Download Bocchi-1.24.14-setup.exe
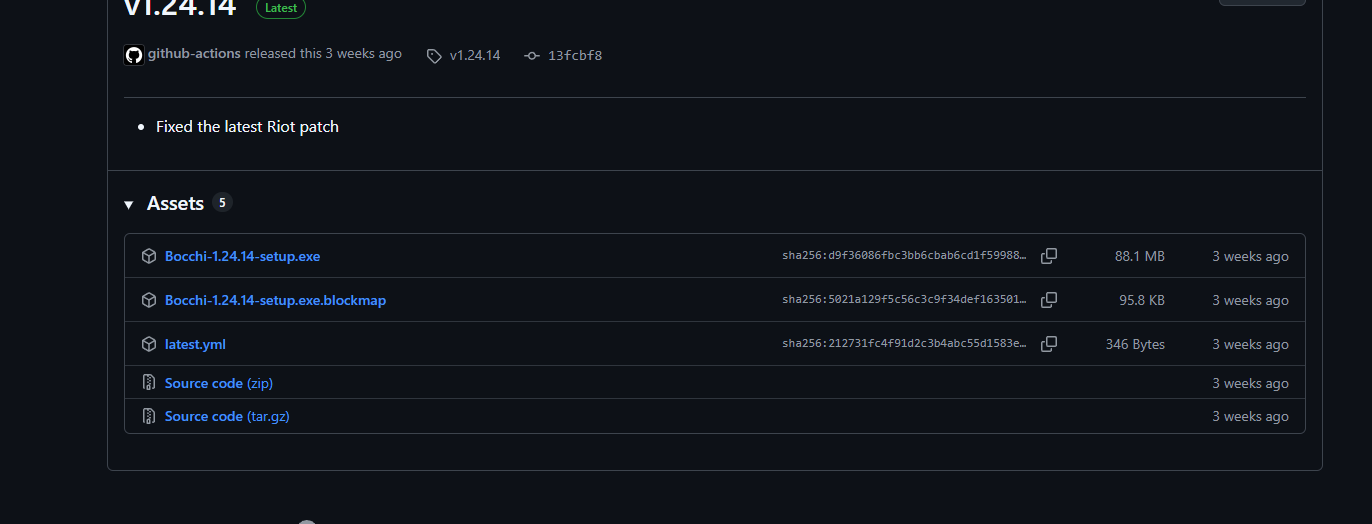 click(242, 256)
